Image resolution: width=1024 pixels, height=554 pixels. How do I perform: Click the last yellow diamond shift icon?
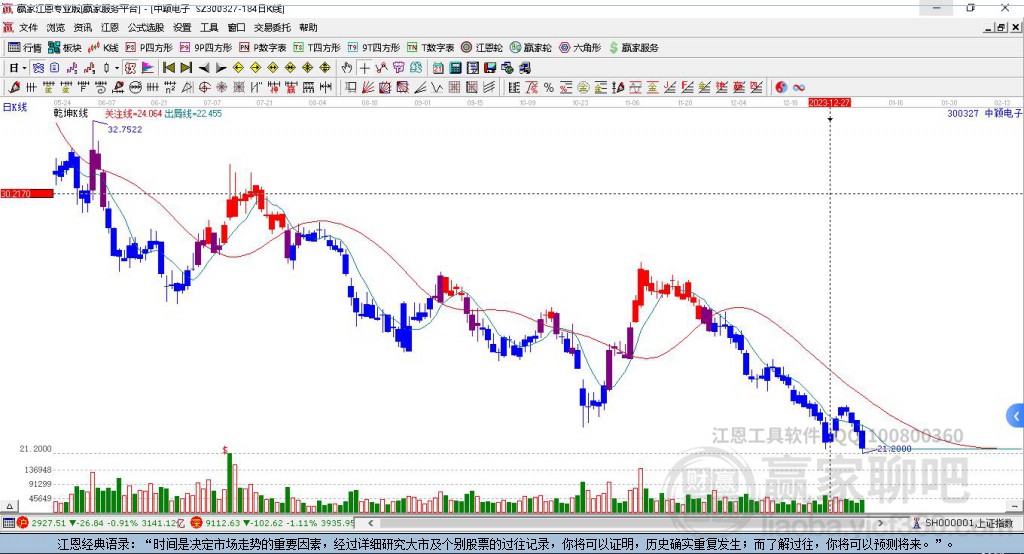[x=325, y=68]
